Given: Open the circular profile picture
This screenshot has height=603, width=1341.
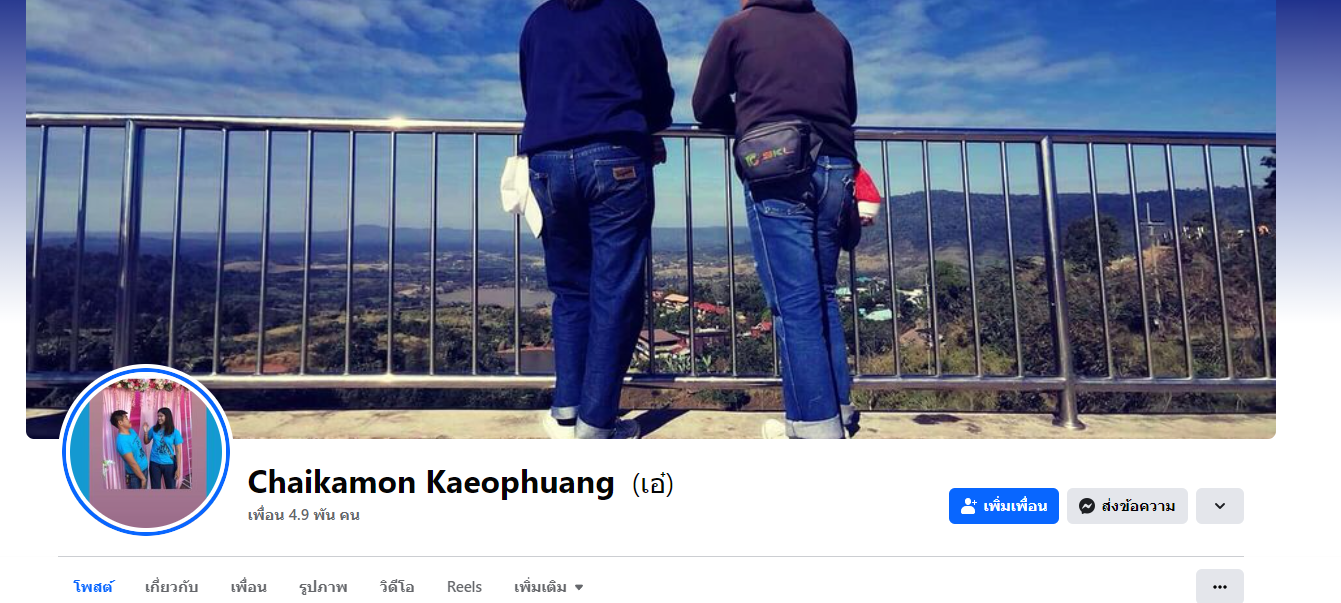Looking at the screenshot, I should (x=146, y=451).
